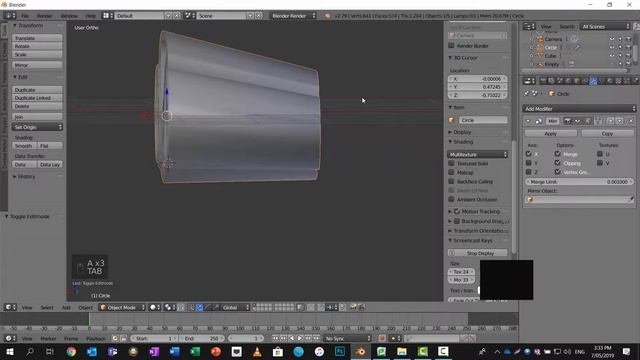Toggle the Textures U checkbox

pyautogui.click(x=600, y=154)
